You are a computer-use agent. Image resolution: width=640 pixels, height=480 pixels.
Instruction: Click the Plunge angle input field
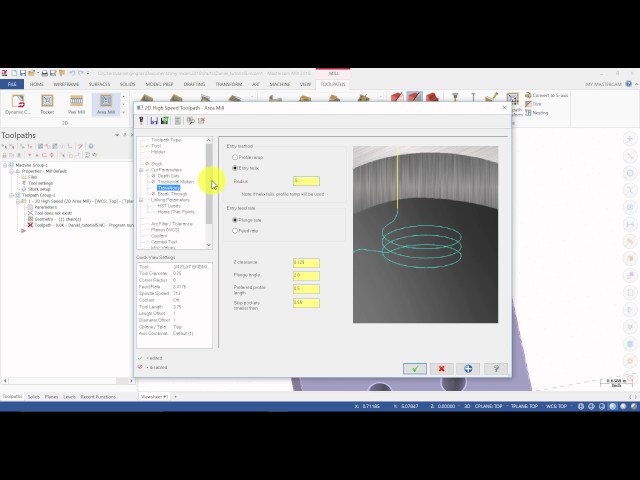[x=306, y=276]
